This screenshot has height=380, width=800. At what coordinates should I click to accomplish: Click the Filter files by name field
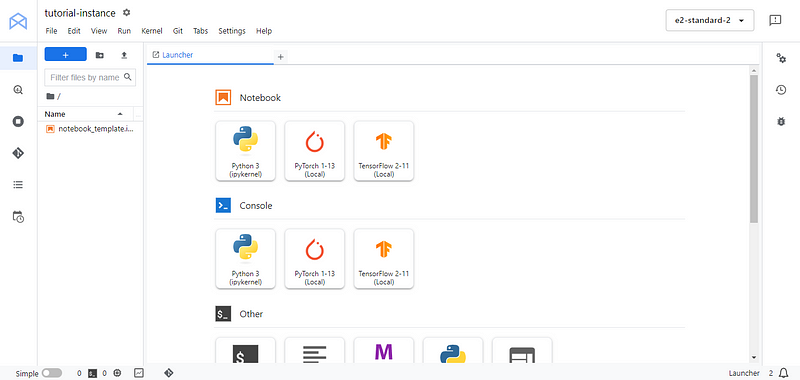90,78
